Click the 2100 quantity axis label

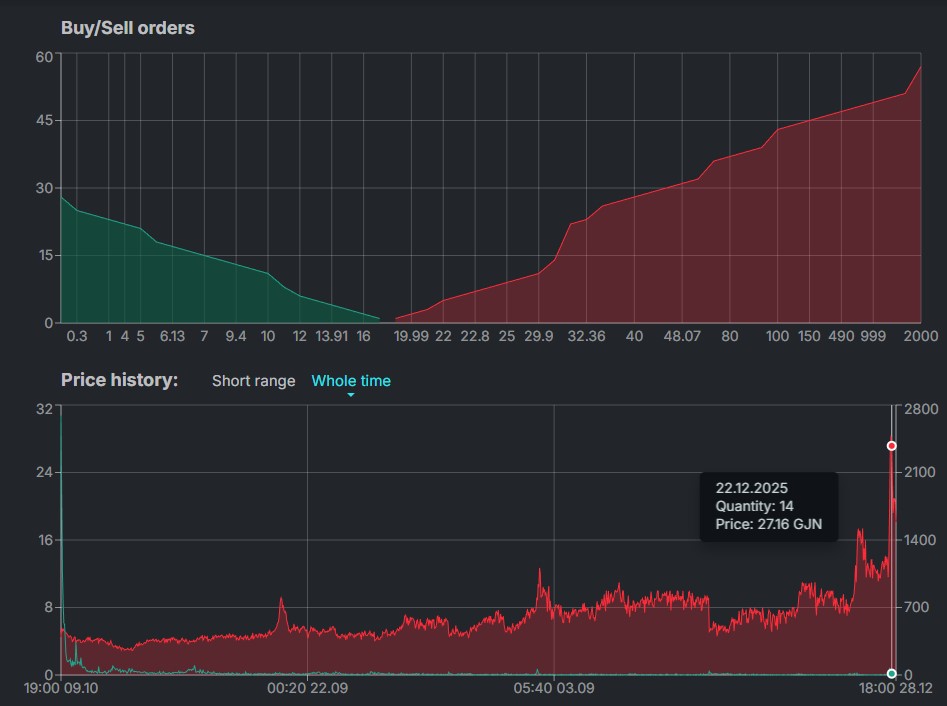pos(919,472)
